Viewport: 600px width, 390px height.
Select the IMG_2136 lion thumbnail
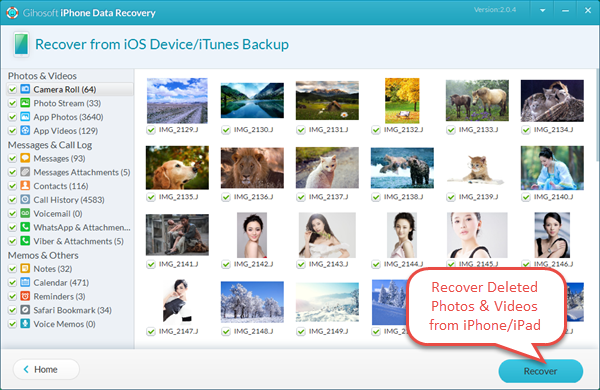(x=252, y=168)
